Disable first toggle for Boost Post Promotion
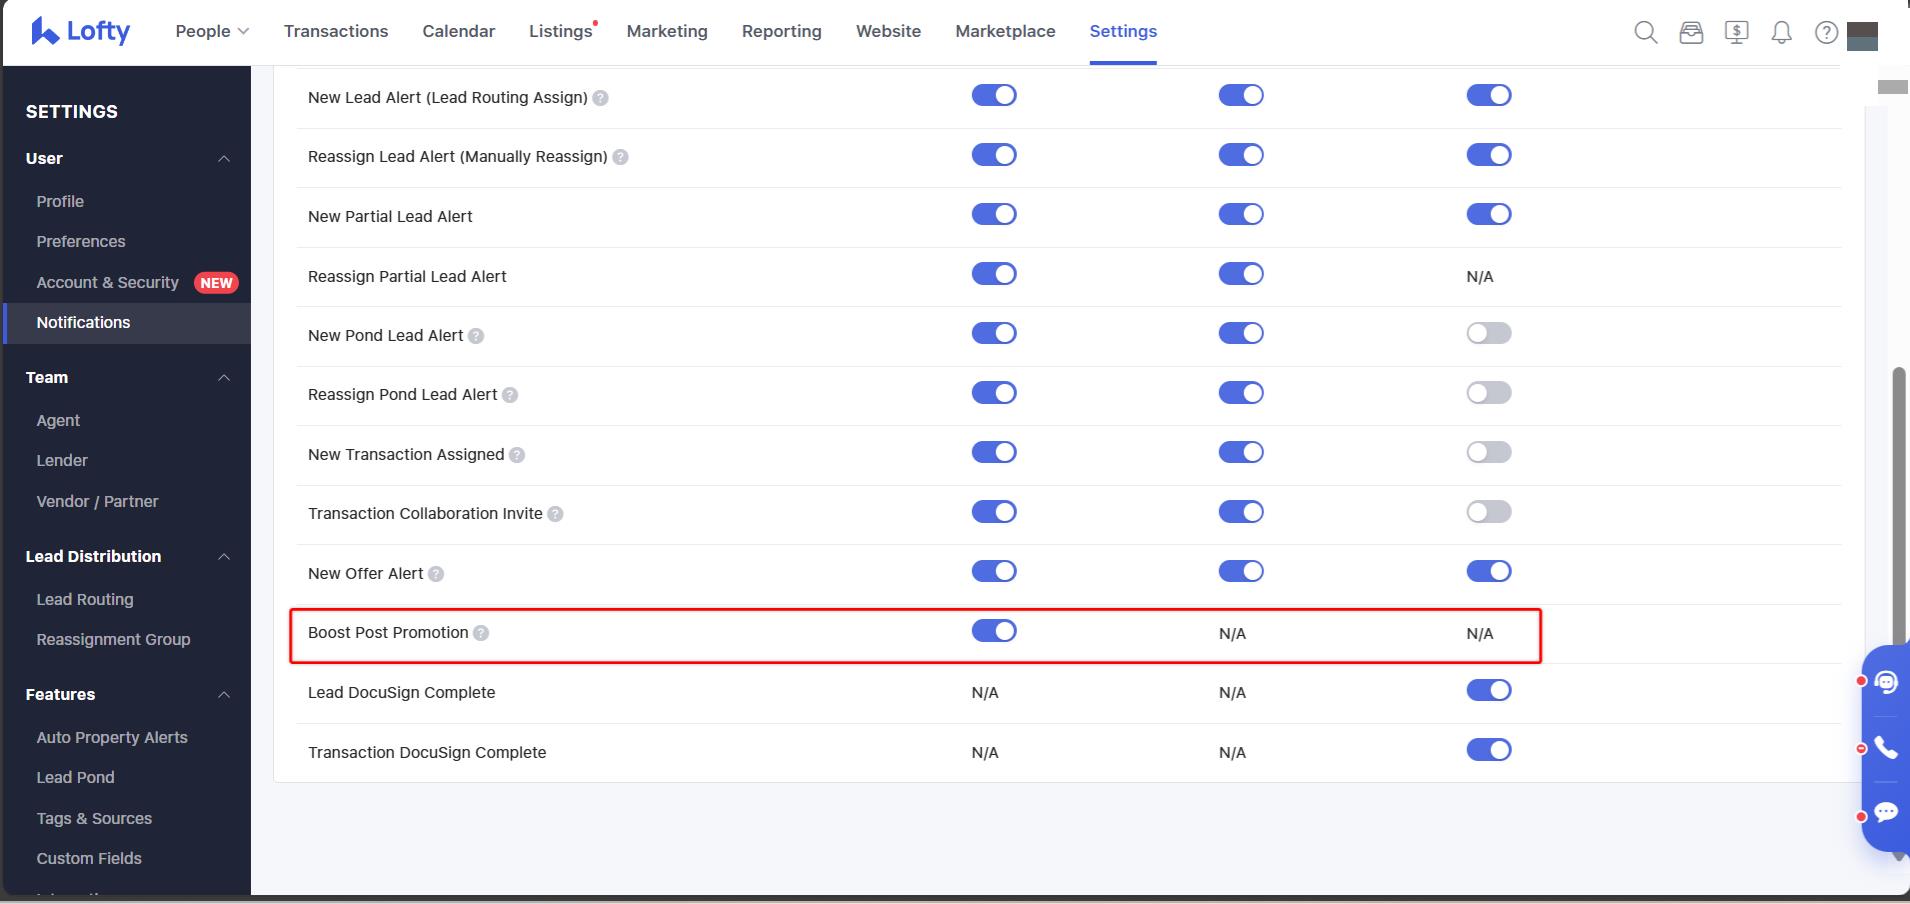The height and width of the screenshot is (904, 1910). click(993, 631)
